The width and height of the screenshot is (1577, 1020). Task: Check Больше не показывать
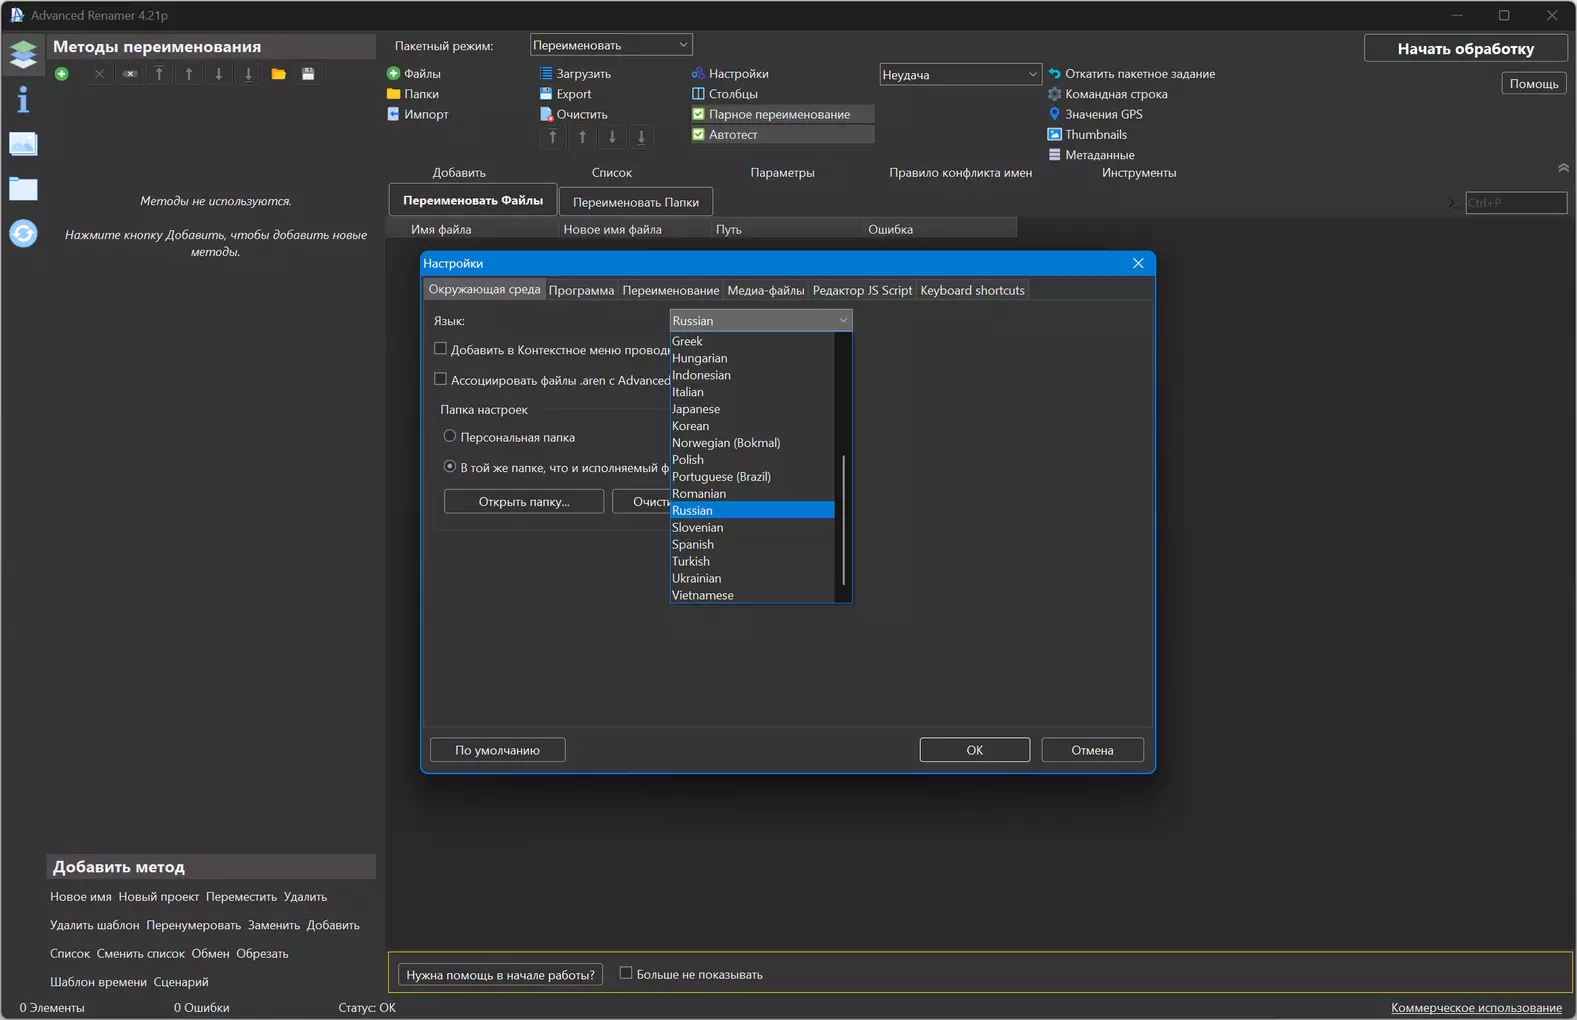tap(626, 973)
